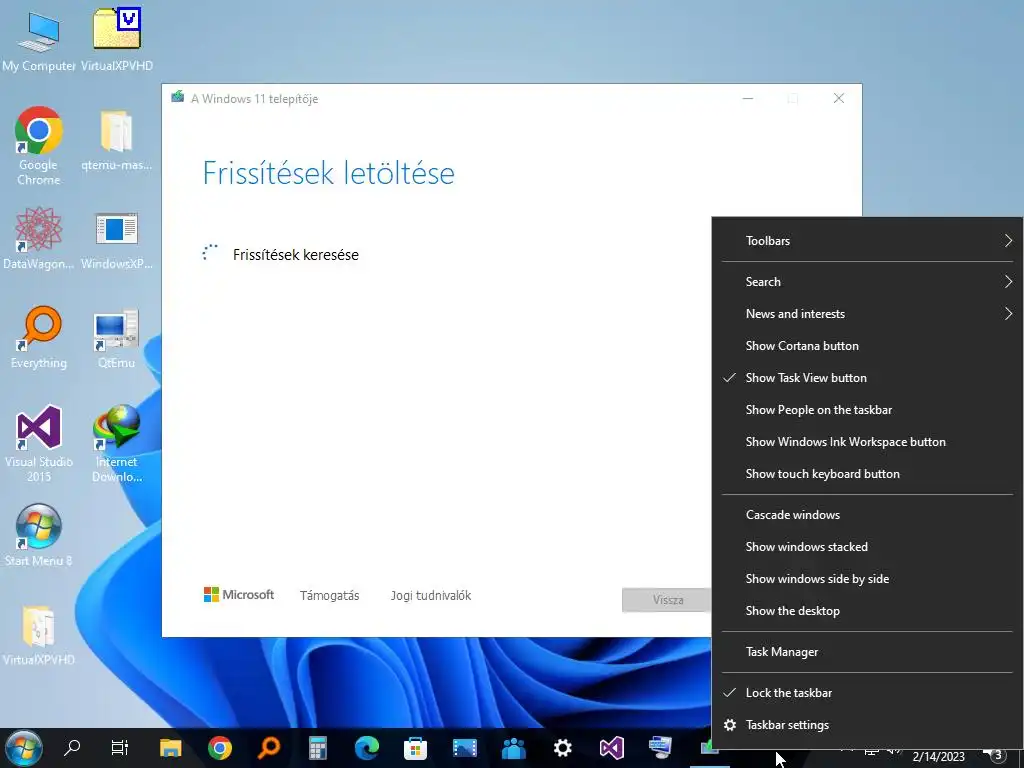This screenshot has height=768, width=1024.
Task: Expand the Toolbars submenu
Action: coord(867,240)
